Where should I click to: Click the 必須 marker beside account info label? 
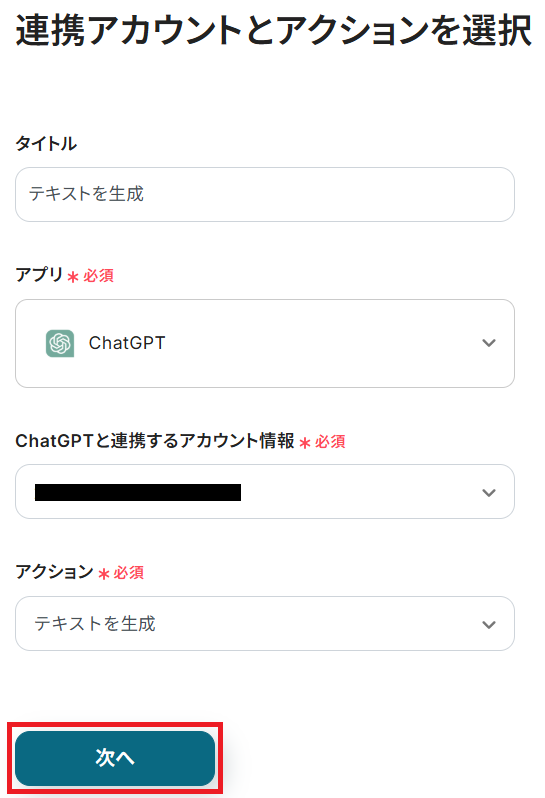(x=330, y=442)
